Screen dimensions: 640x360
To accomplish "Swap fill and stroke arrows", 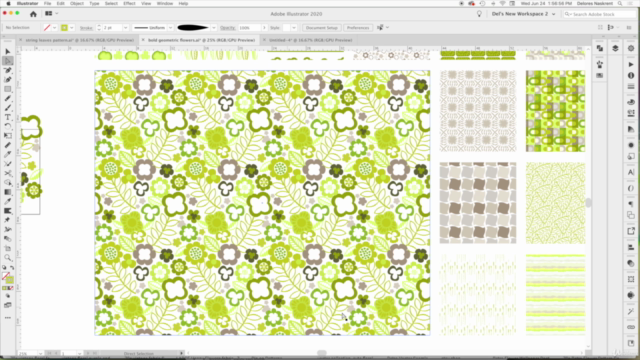I will [12, 268].
